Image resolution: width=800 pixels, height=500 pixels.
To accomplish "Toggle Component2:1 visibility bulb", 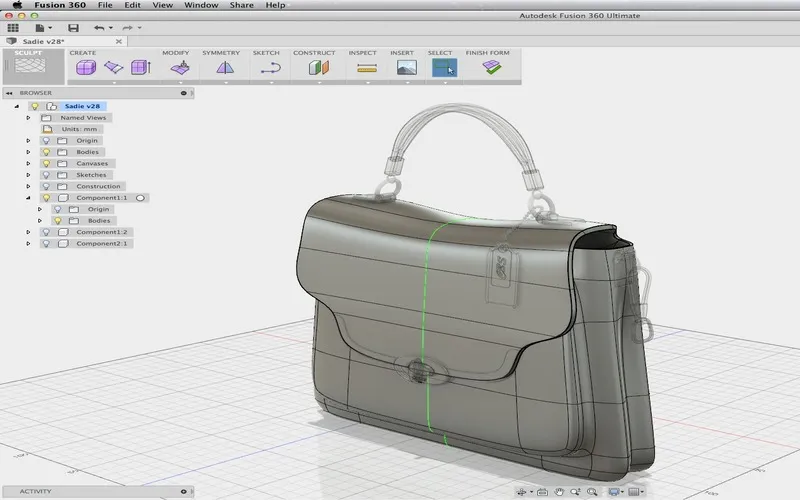I will pyautogui.click(x=46, y=243).
